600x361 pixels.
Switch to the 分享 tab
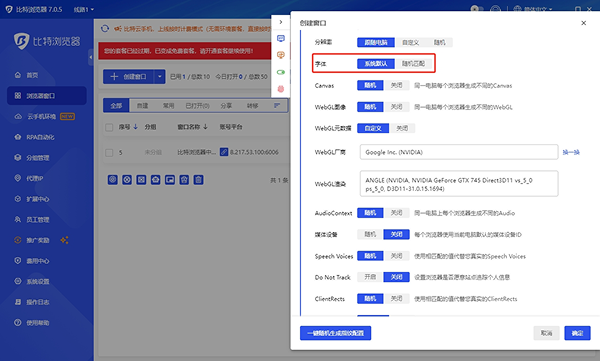click(x=226, y=106)
